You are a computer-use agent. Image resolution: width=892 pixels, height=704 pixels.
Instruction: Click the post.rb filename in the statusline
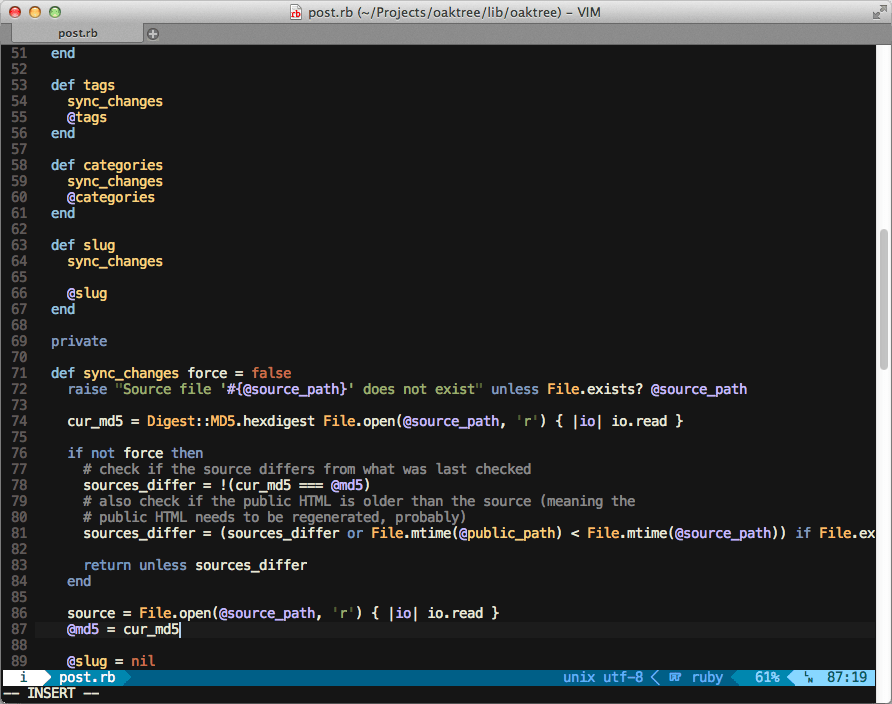point(87,677)
